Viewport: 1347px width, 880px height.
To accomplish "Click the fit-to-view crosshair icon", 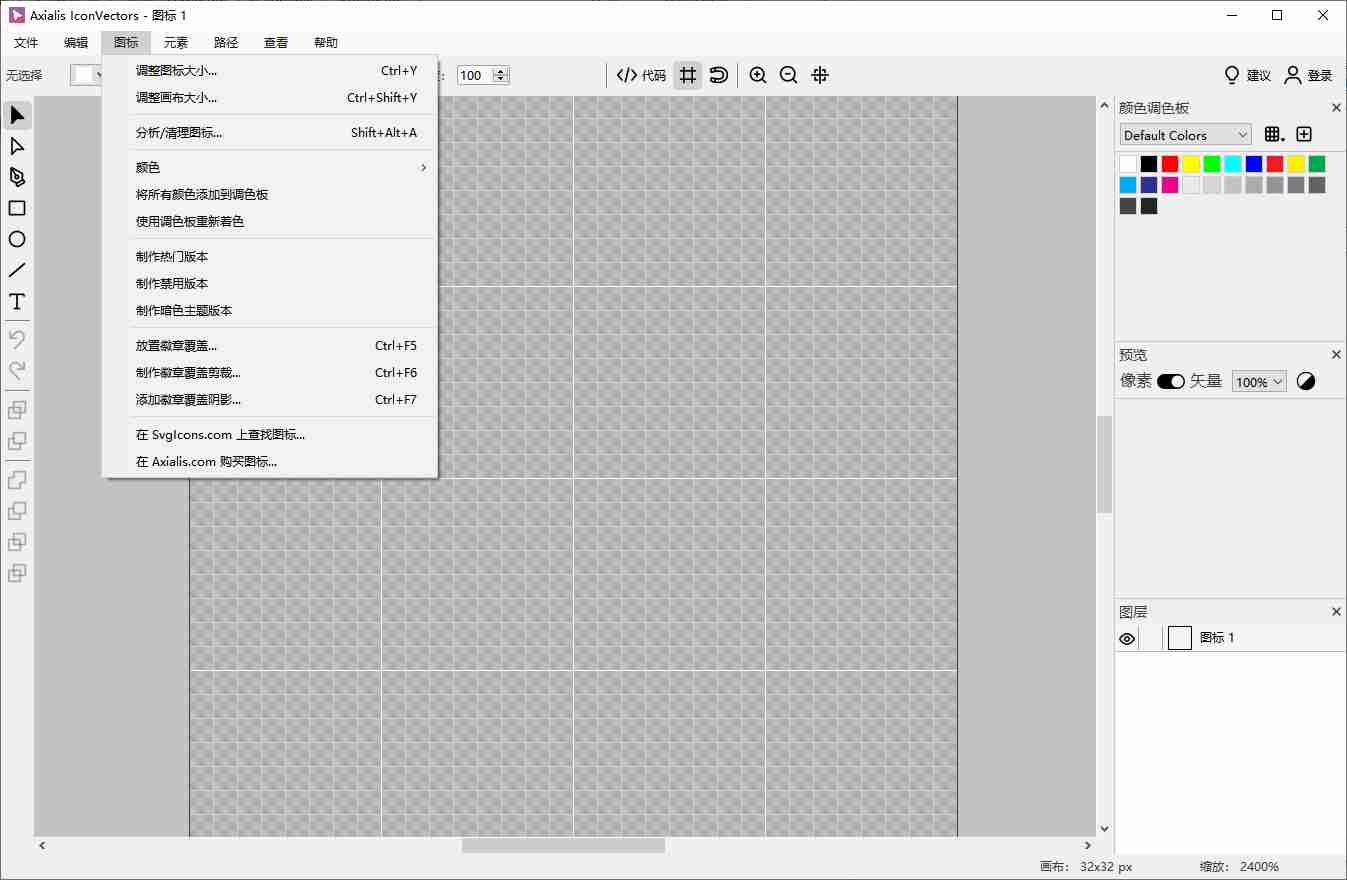I will point(820,74).
